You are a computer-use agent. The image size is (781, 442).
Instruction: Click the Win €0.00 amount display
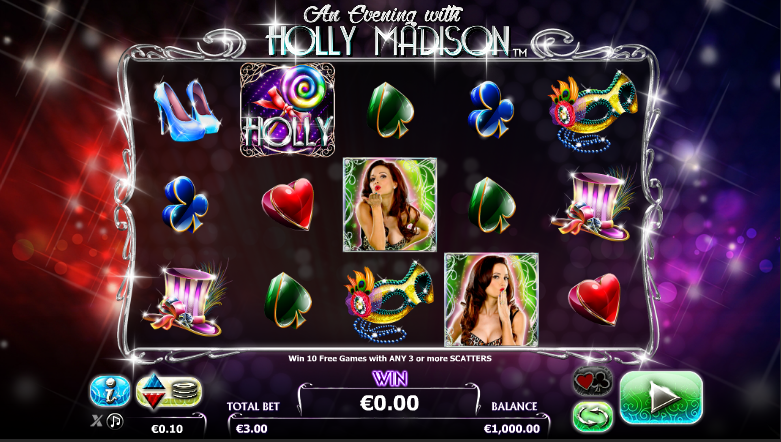(x=390, y=403)
